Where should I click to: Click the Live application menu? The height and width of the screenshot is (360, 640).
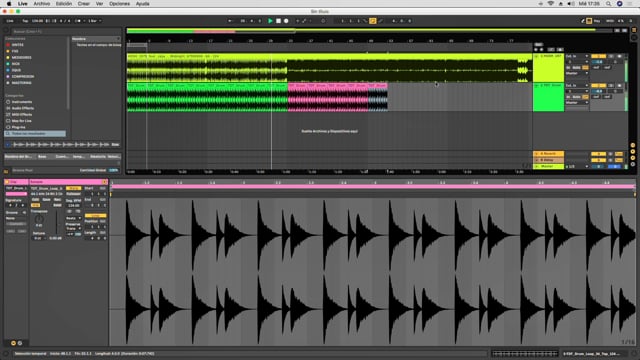coord(23,4)
